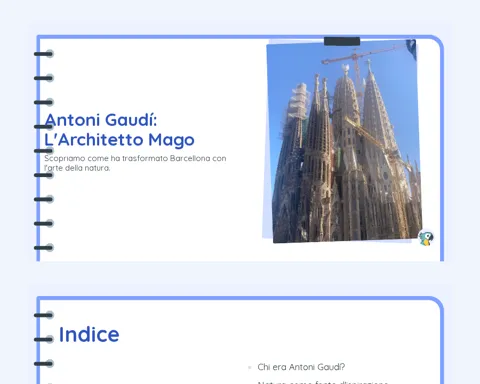The image size is (480, 384).
Task: Click the top binder ring on first slide
Action: coord(44,54)
